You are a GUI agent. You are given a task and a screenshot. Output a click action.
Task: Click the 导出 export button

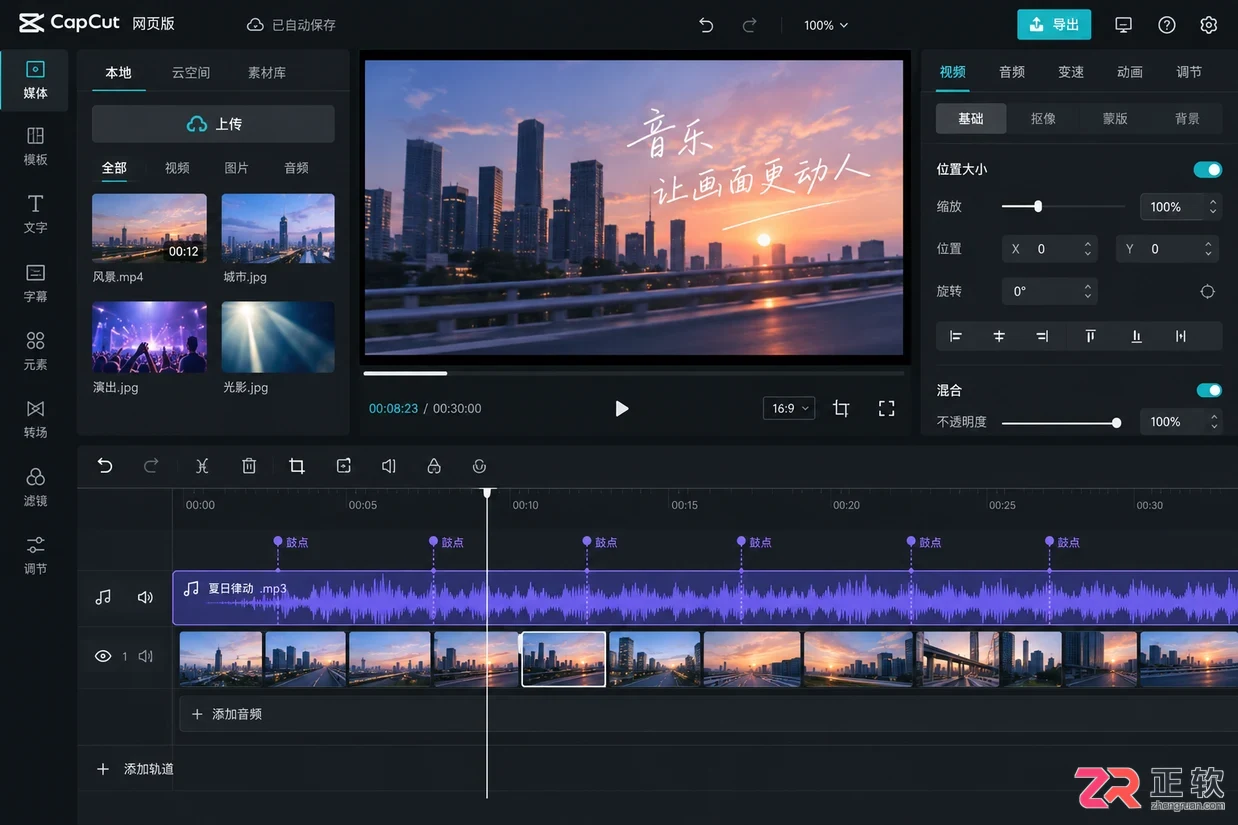1054,25
